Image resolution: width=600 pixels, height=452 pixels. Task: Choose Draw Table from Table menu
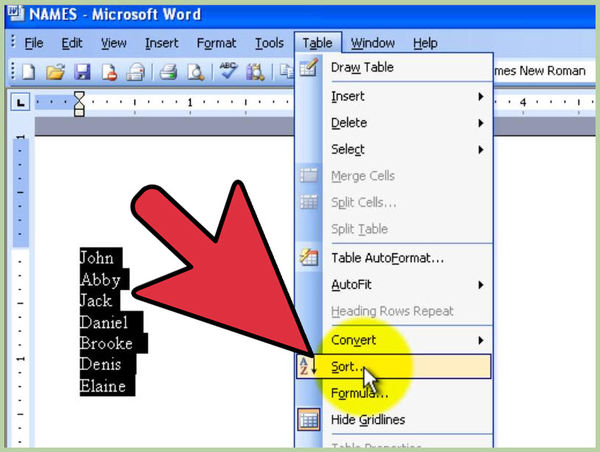tap(394, 67)
